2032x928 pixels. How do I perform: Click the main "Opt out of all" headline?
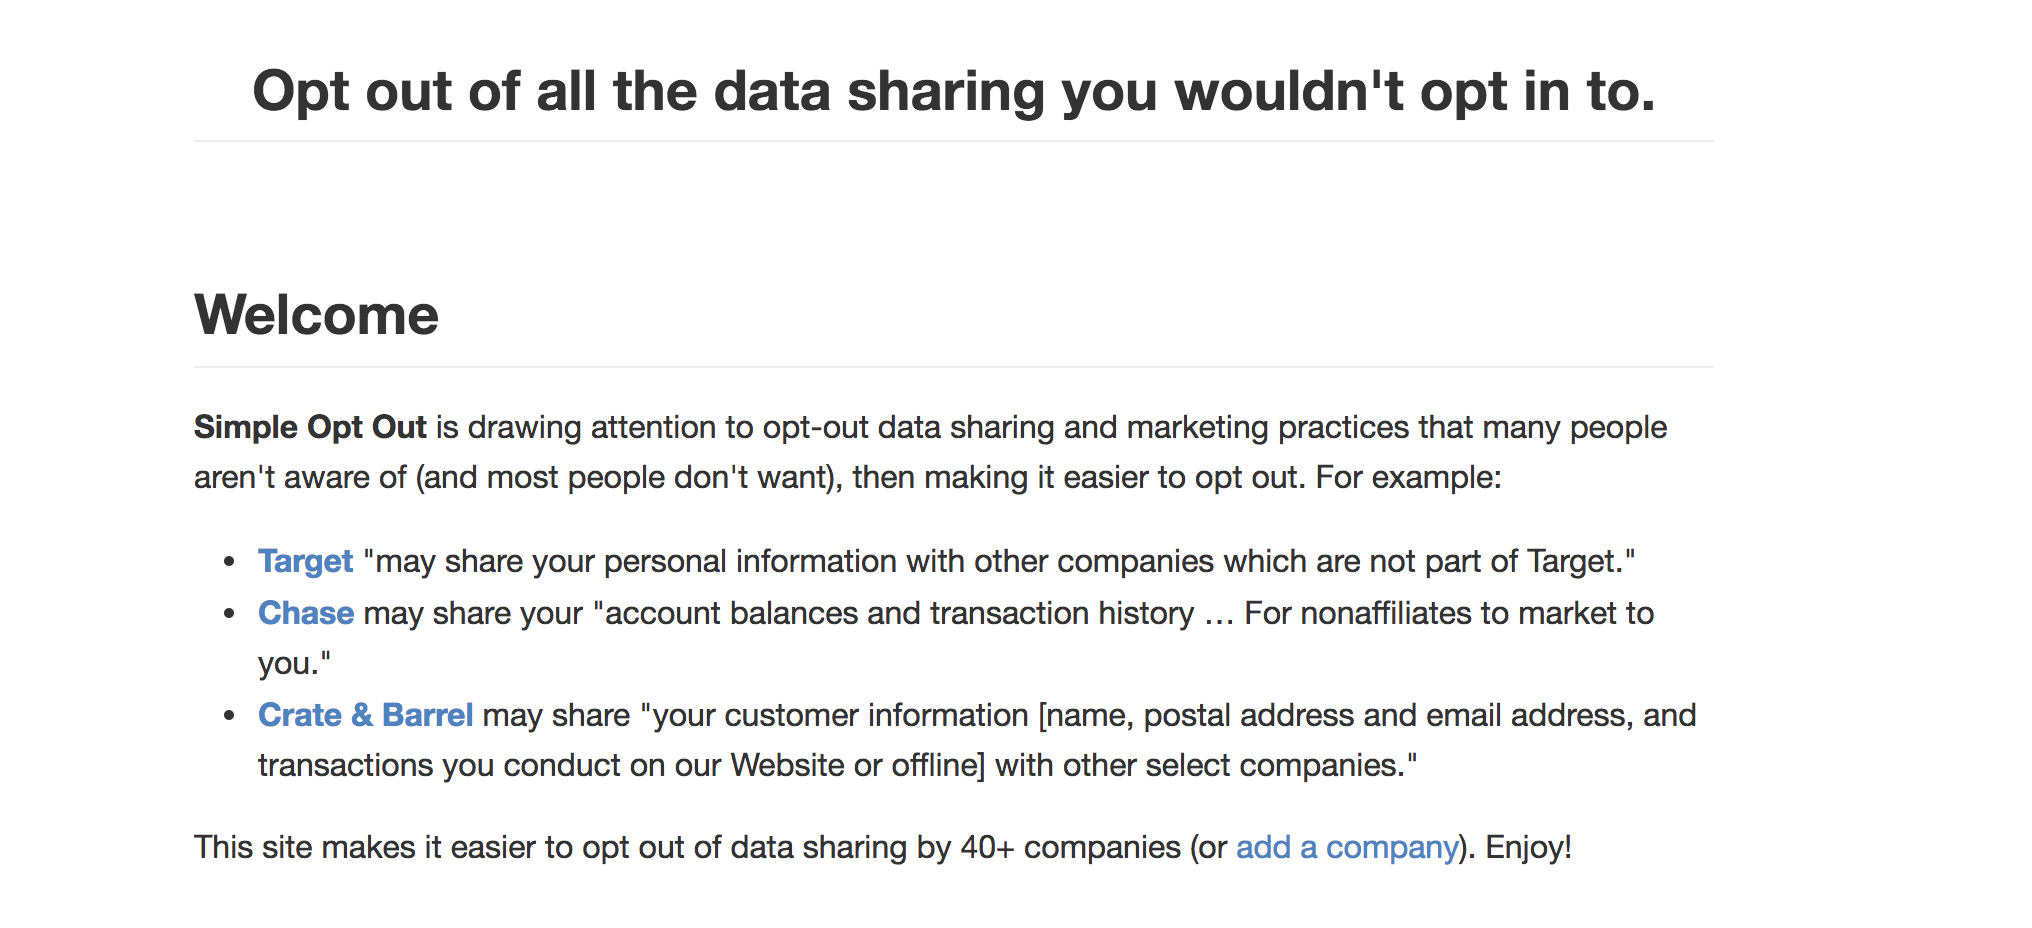pos(953,91)
